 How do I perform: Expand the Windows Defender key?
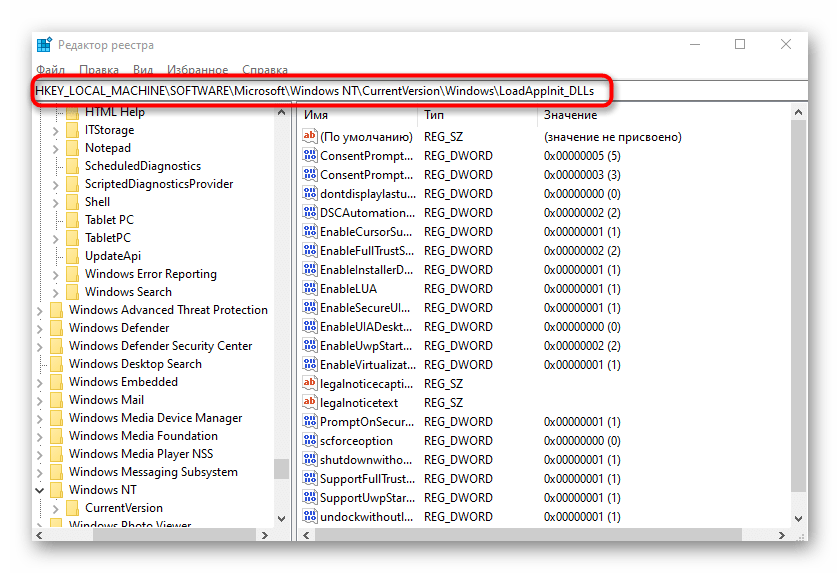[40, 329]
